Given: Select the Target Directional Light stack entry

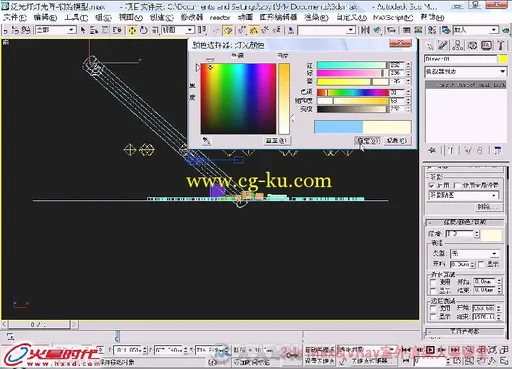Looking at the screenshot, I should (x=466, y=85).
